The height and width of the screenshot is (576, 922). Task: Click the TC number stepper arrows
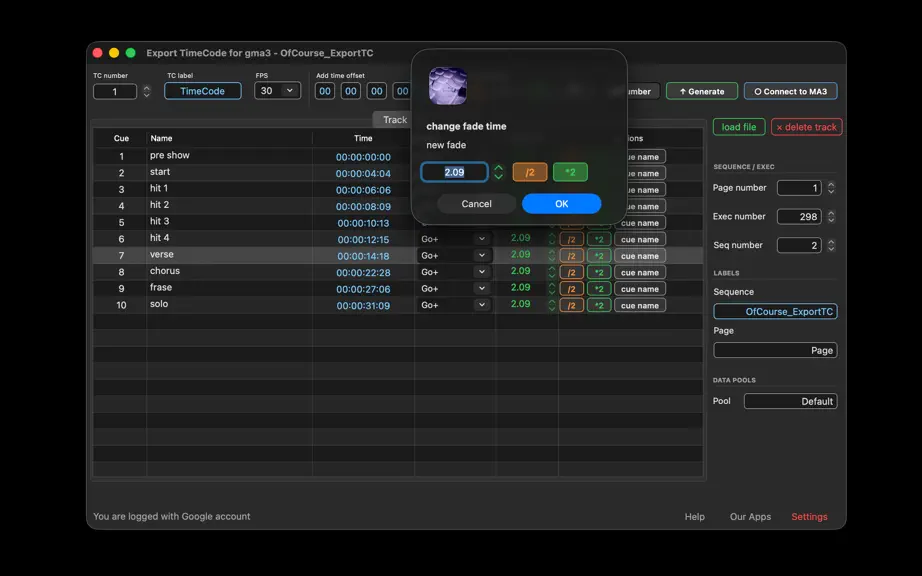146,91
